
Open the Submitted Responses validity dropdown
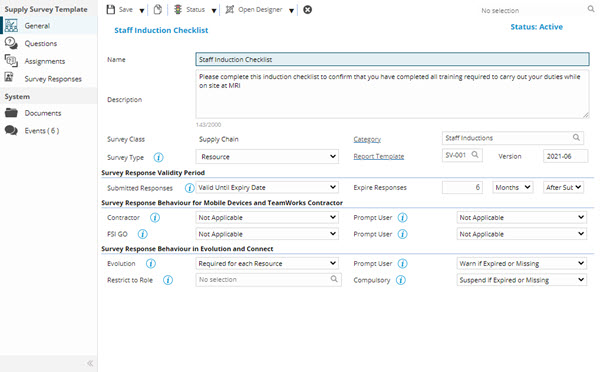[x=267, y=188]
